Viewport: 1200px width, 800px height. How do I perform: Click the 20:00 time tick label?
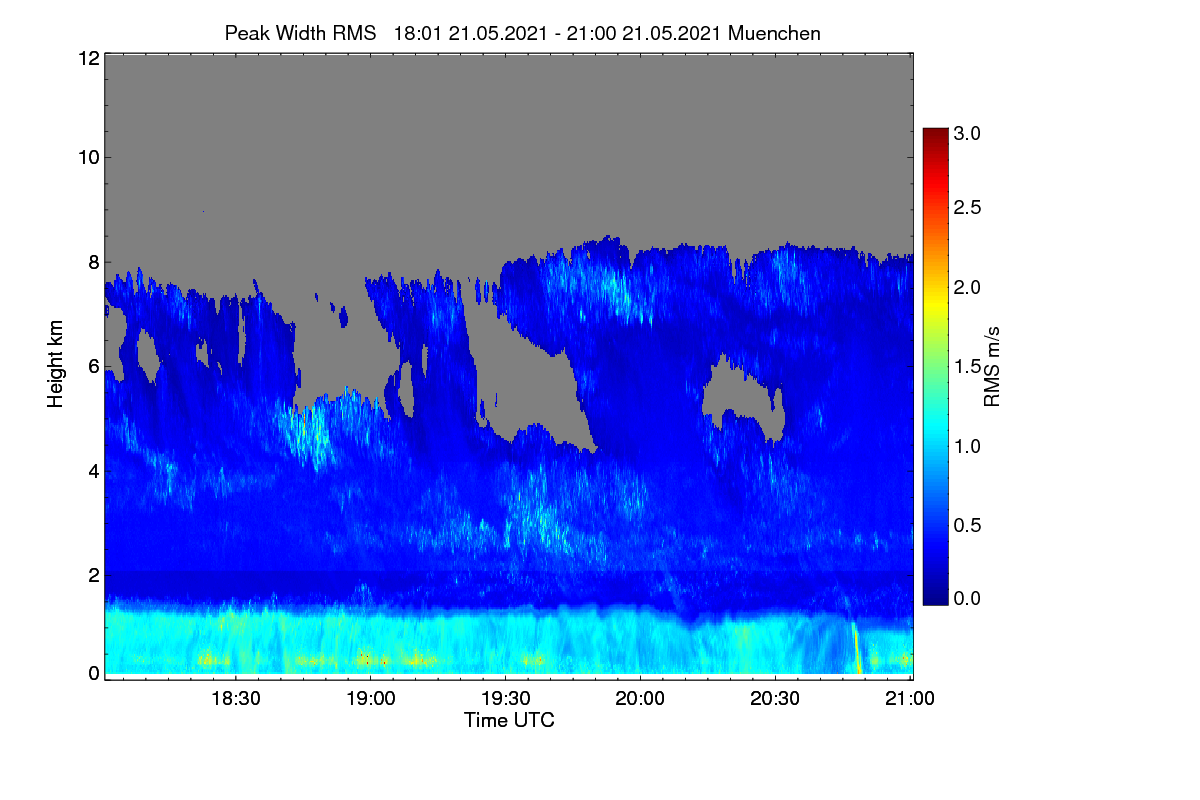(641, 699)
